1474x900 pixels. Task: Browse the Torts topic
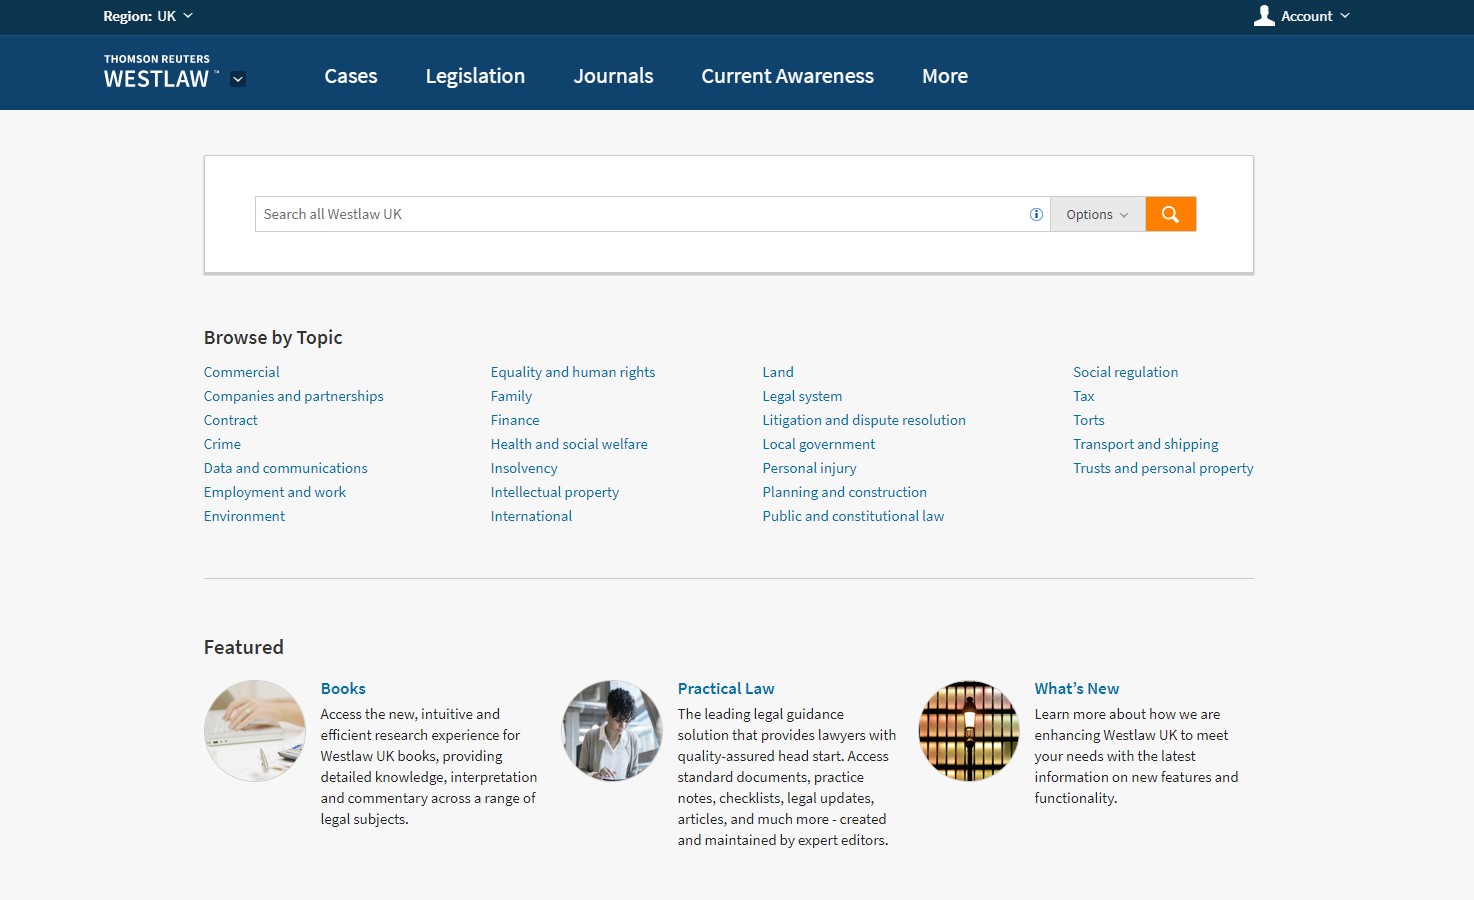pos(1089,420)
